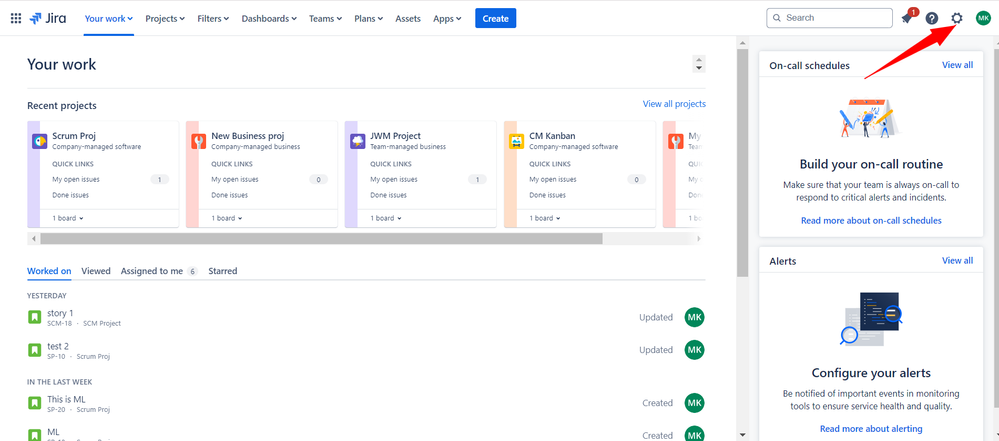This screenshot has width=999, height=441.
Task: Click the search magnifier icon
Action: click(x=777, y=18)
